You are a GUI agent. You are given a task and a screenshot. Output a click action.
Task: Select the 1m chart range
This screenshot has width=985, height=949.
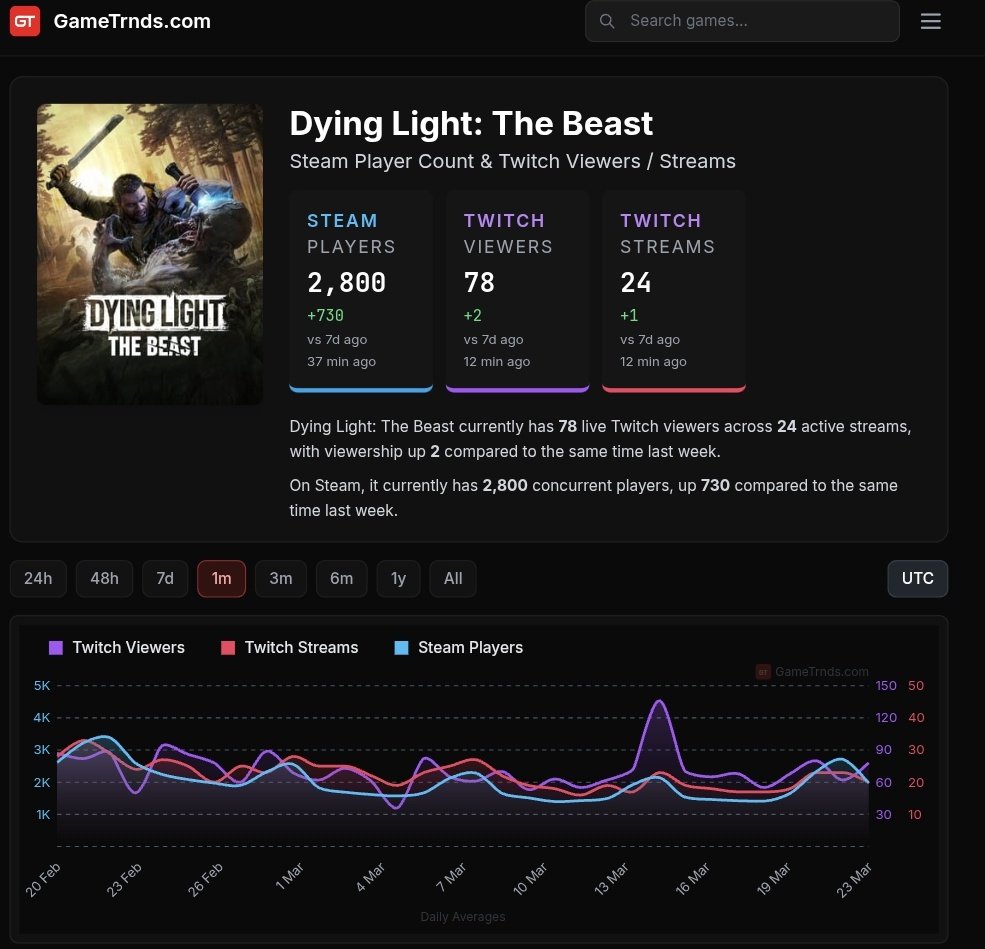(x=221, y=578)
